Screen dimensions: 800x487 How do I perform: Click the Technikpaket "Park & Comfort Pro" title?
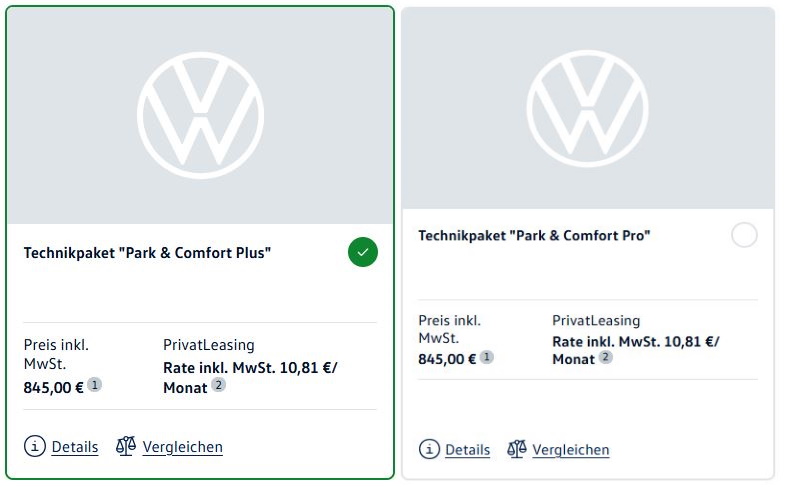(x=534, y=236)
